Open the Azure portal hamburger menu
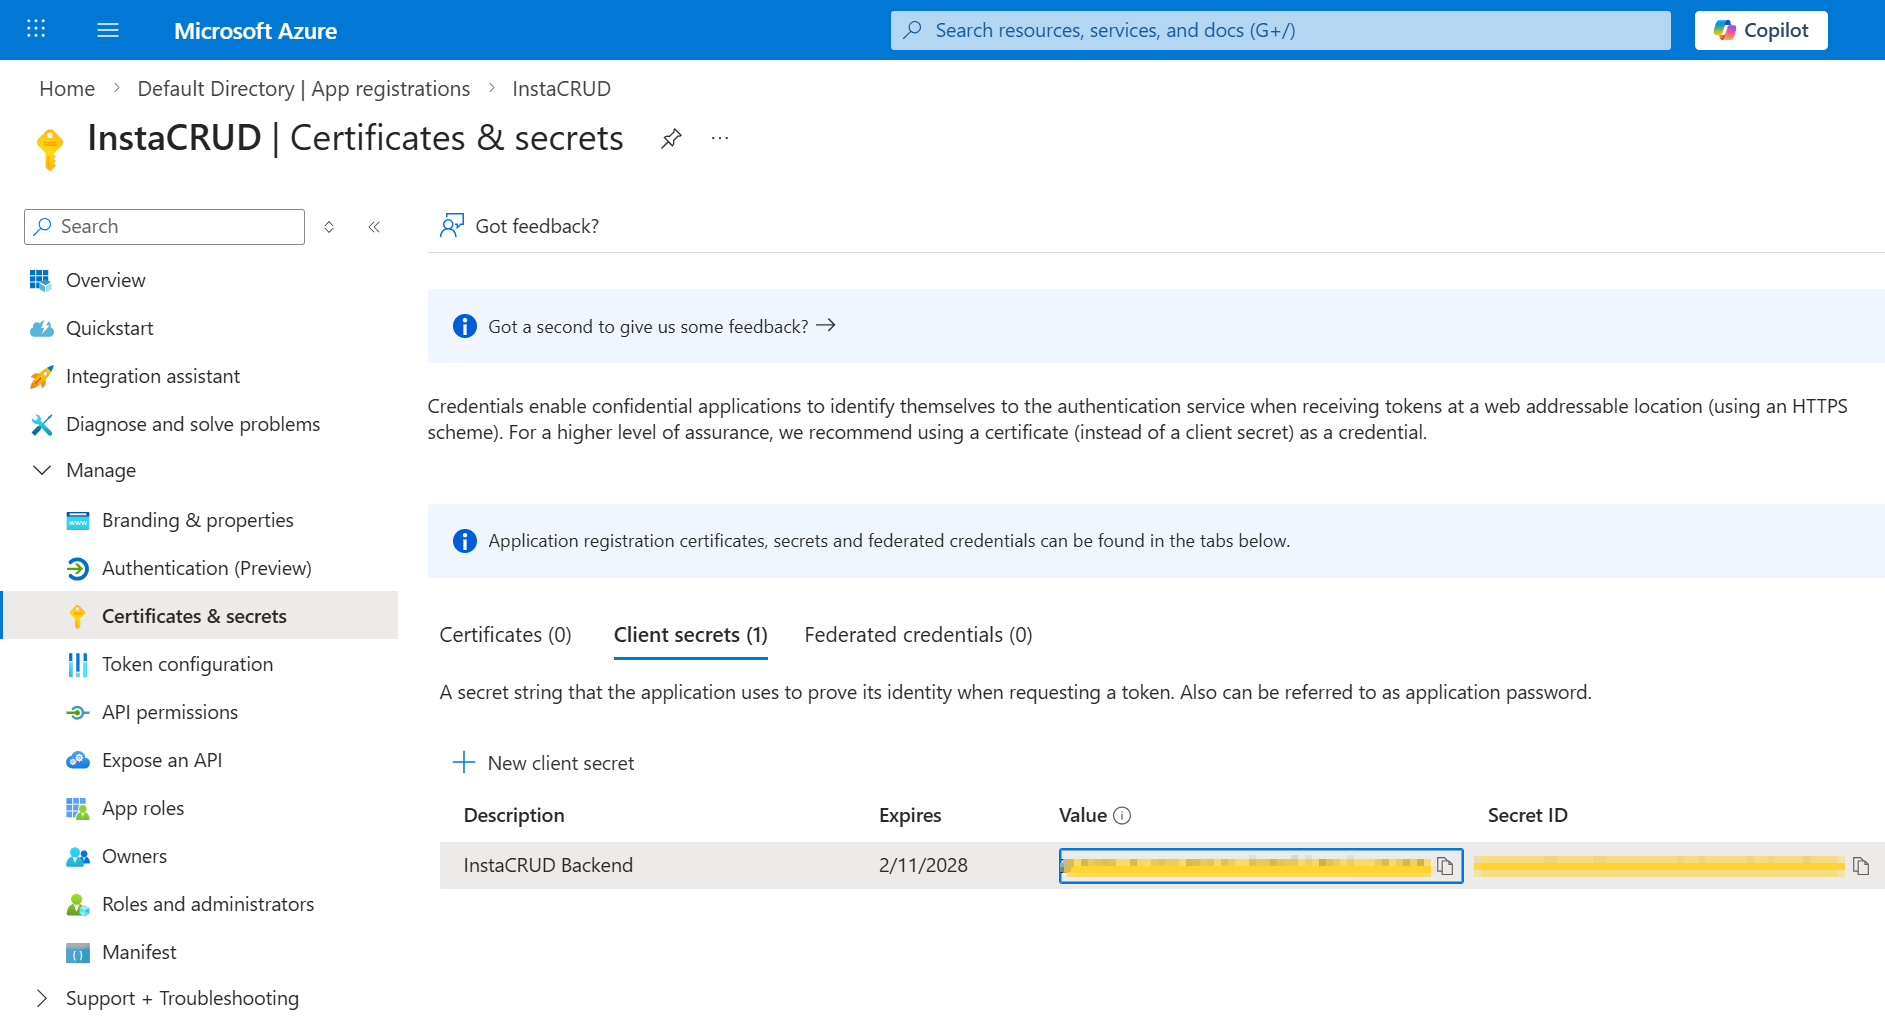Viewport: 1885px width, 1035px height. point(108,30)
